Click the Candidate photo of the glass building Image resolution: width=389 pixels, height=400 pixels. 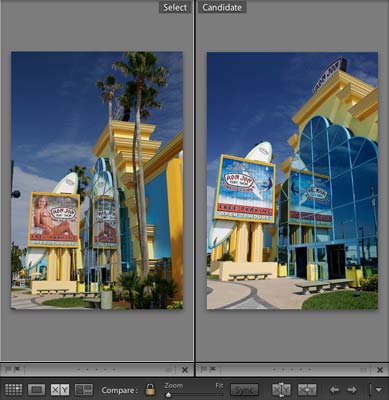(292, 181)
